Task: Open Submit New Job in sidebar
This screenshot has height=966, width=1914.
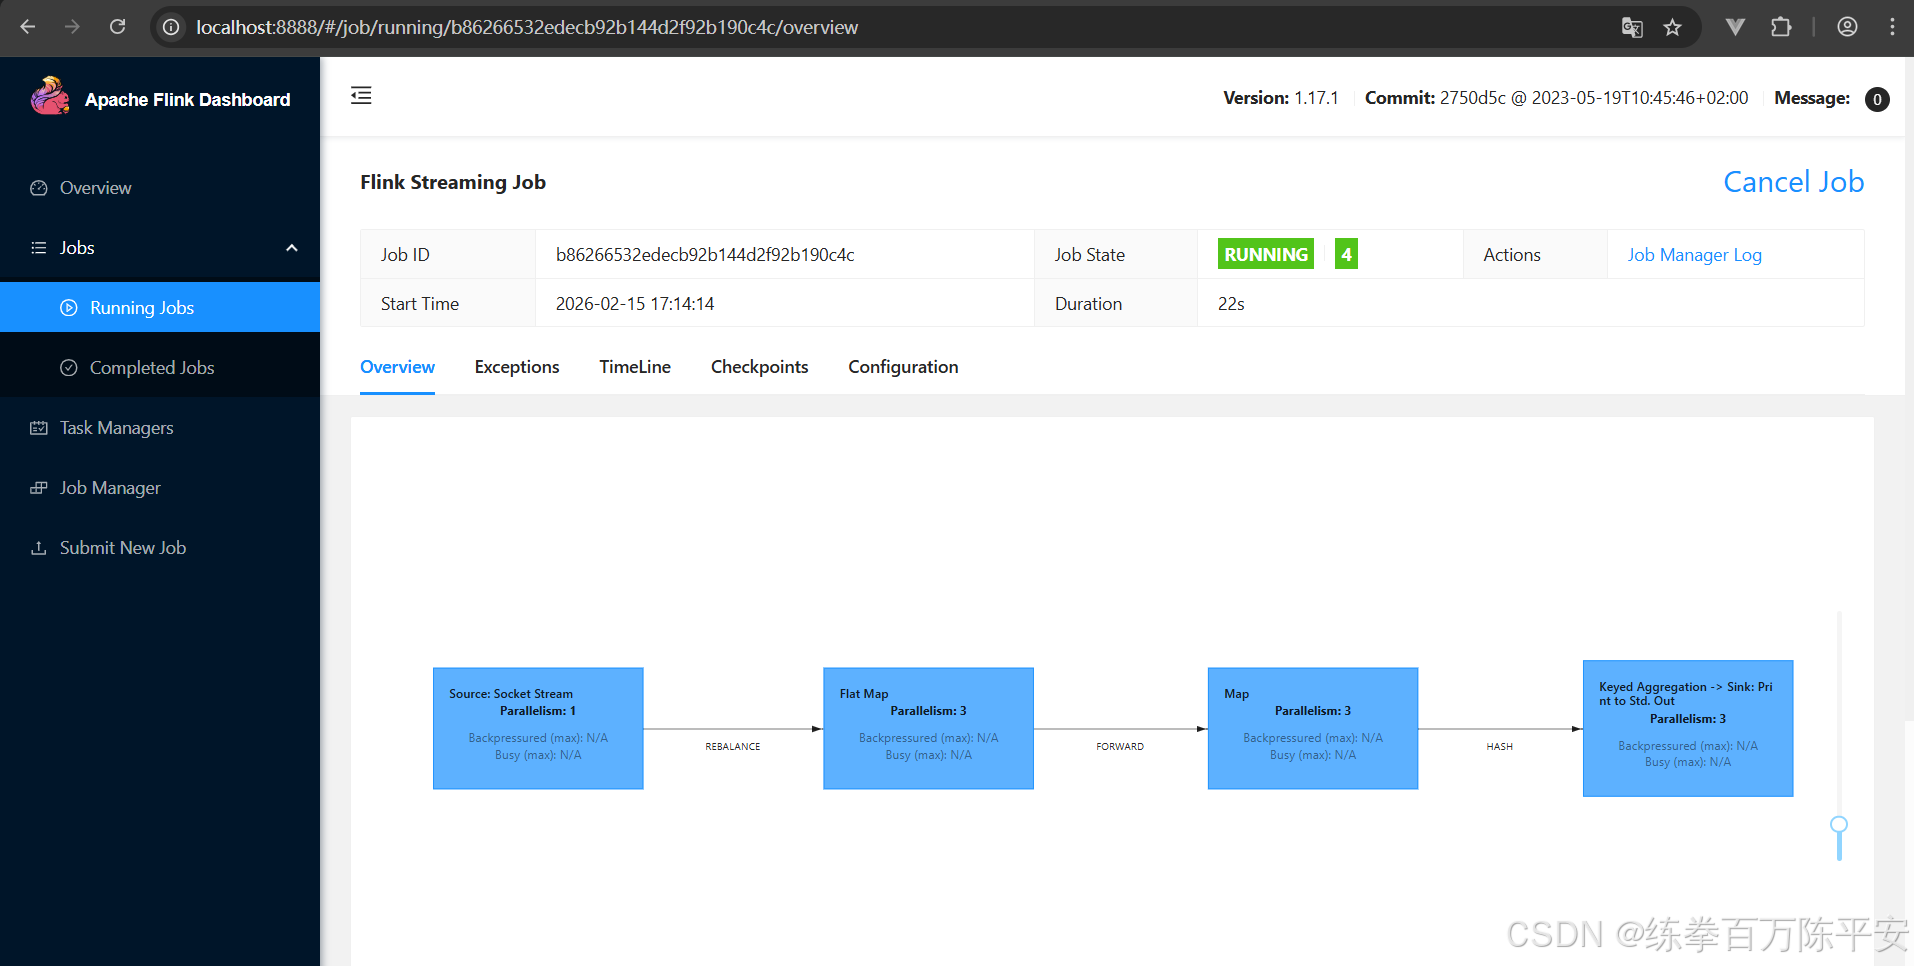Action: coord(160,548)
